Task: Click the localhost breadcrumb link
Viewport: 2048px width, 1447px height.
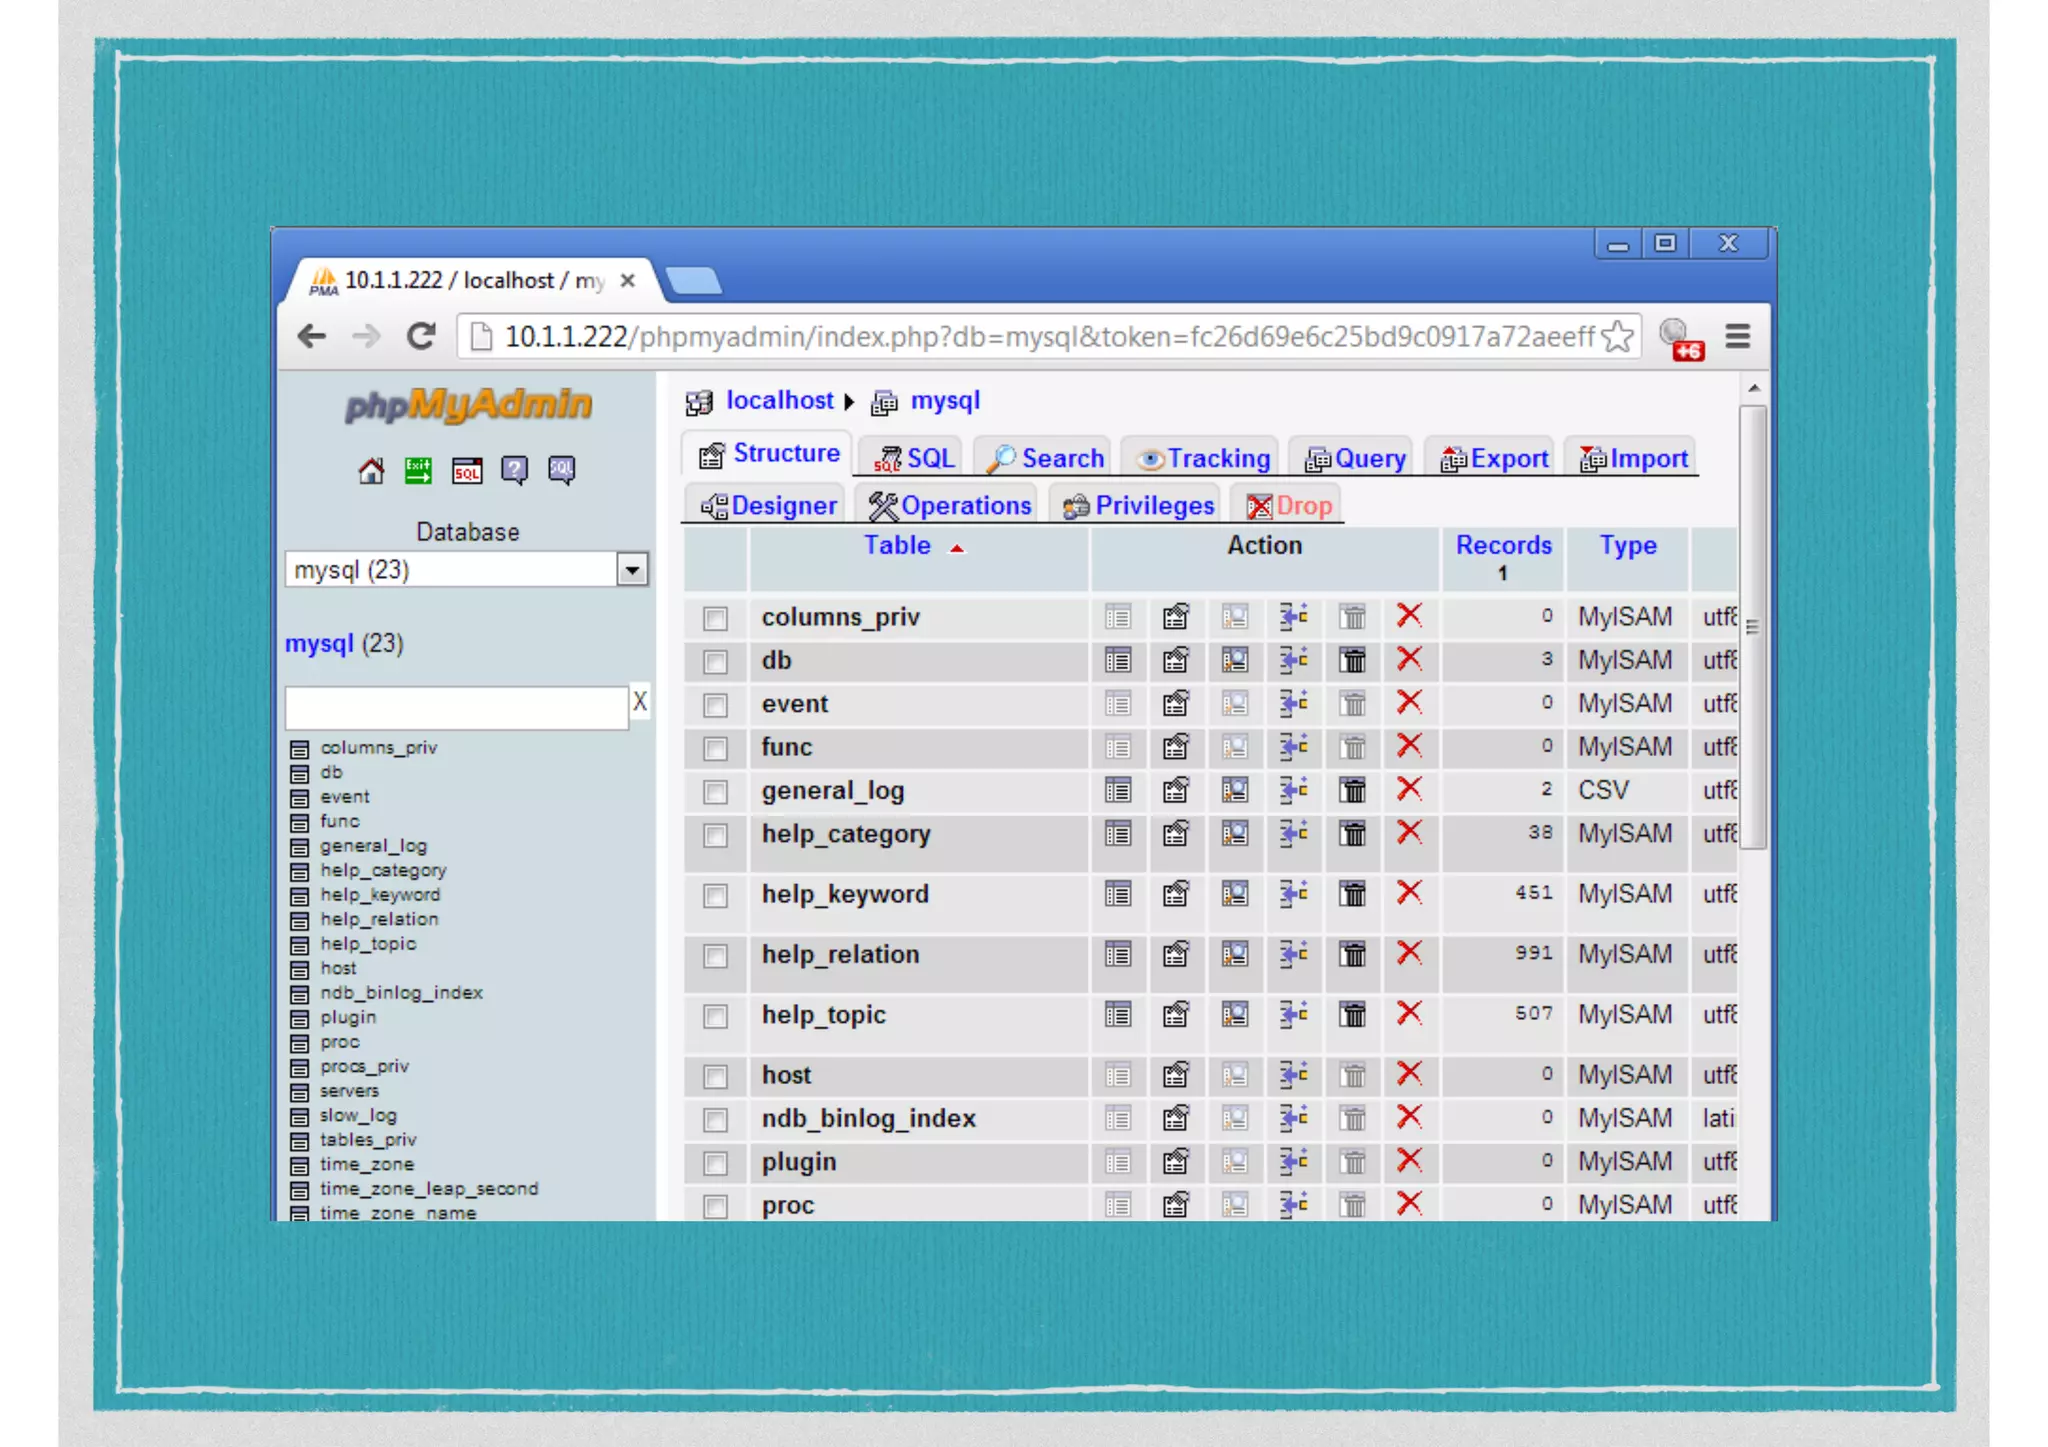Action: [778, 401]
